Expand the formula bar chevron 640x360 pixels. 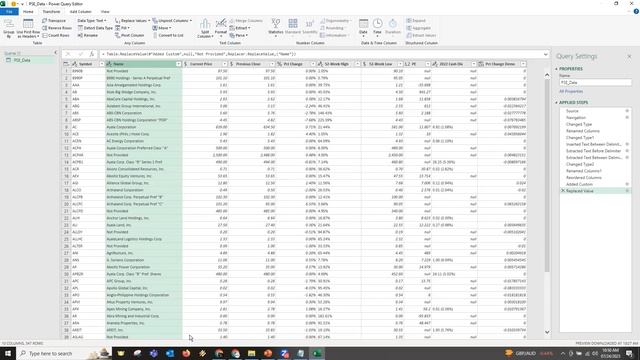point(546,54)
